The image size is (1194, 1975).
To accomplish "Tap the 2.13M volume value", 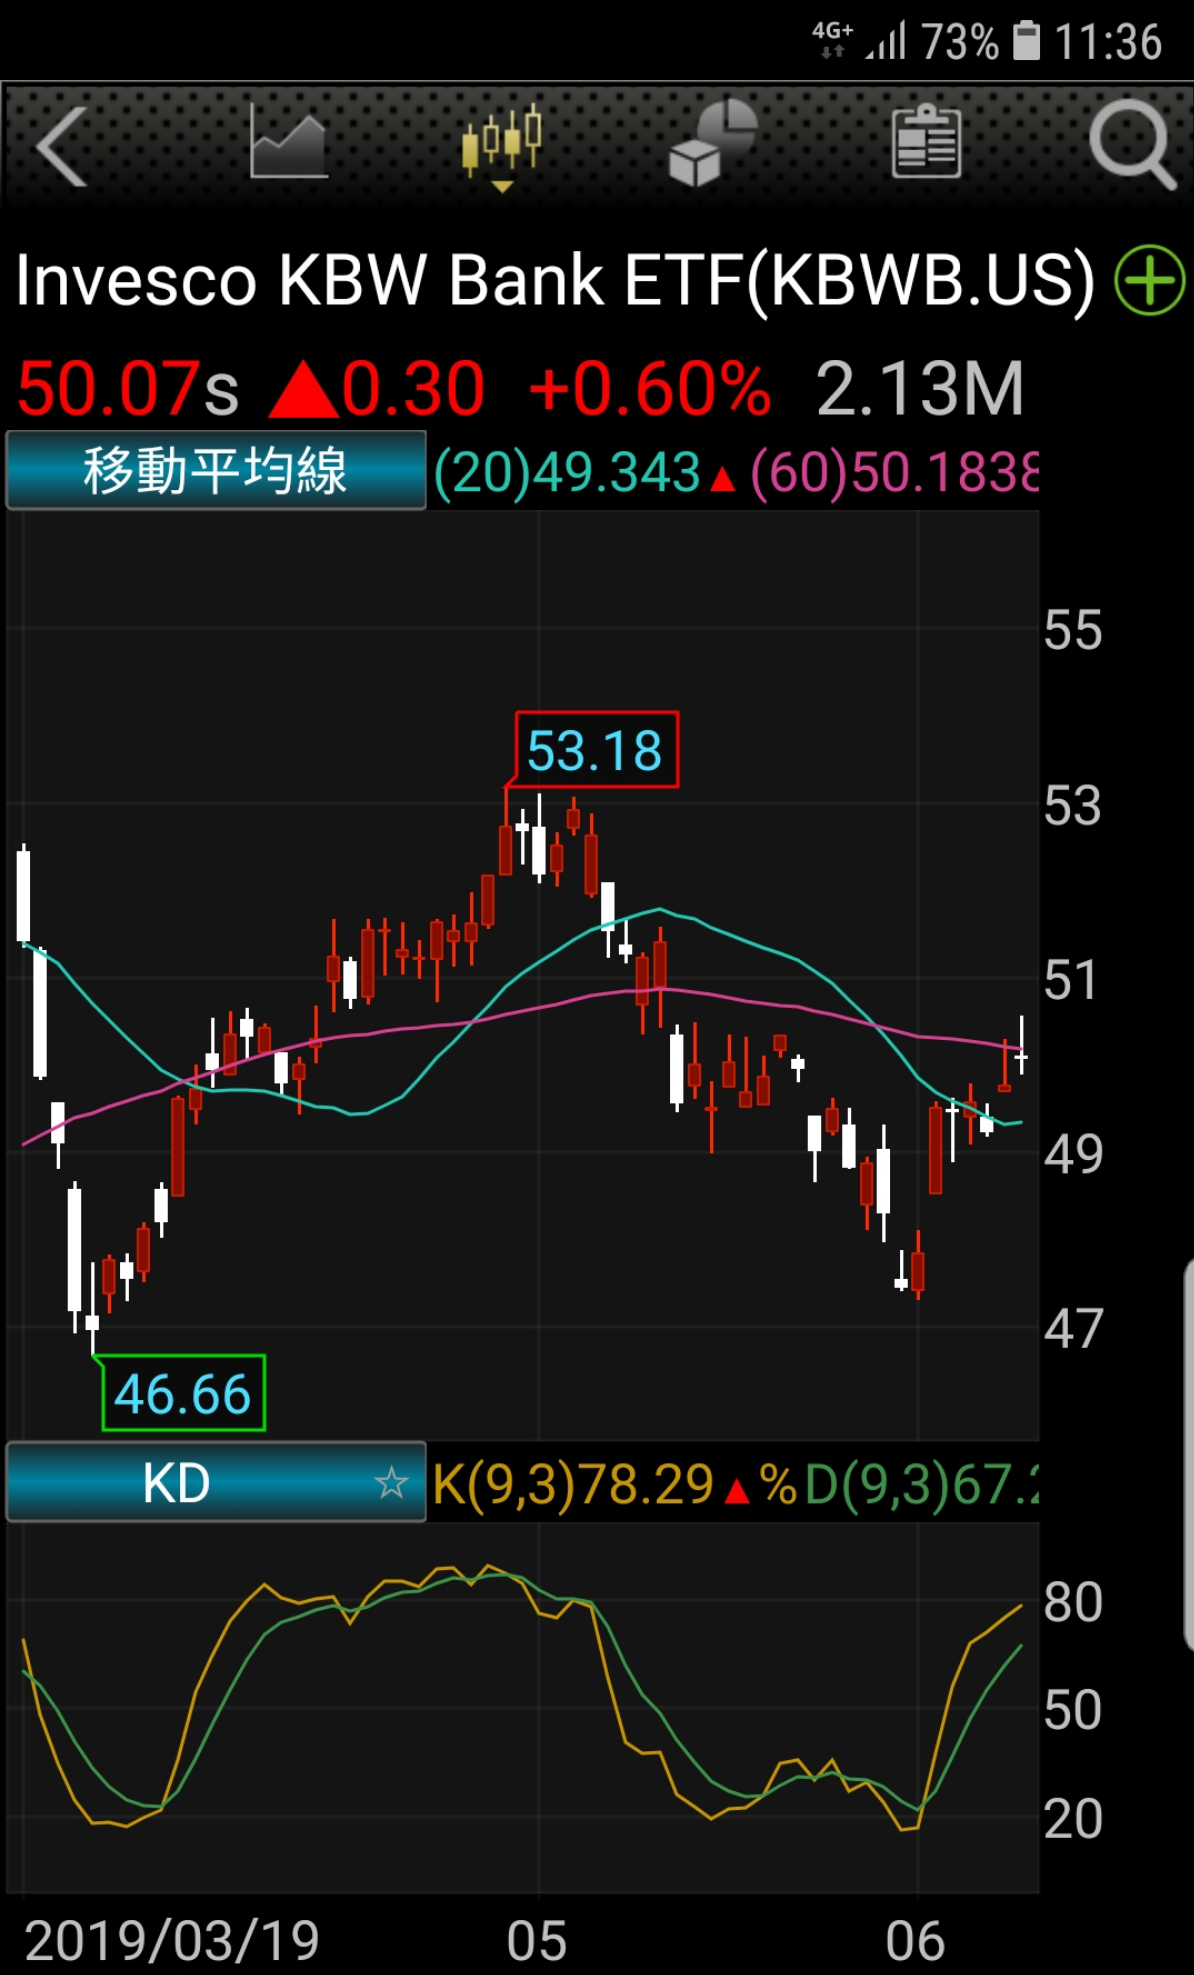I will coord(920,388).
